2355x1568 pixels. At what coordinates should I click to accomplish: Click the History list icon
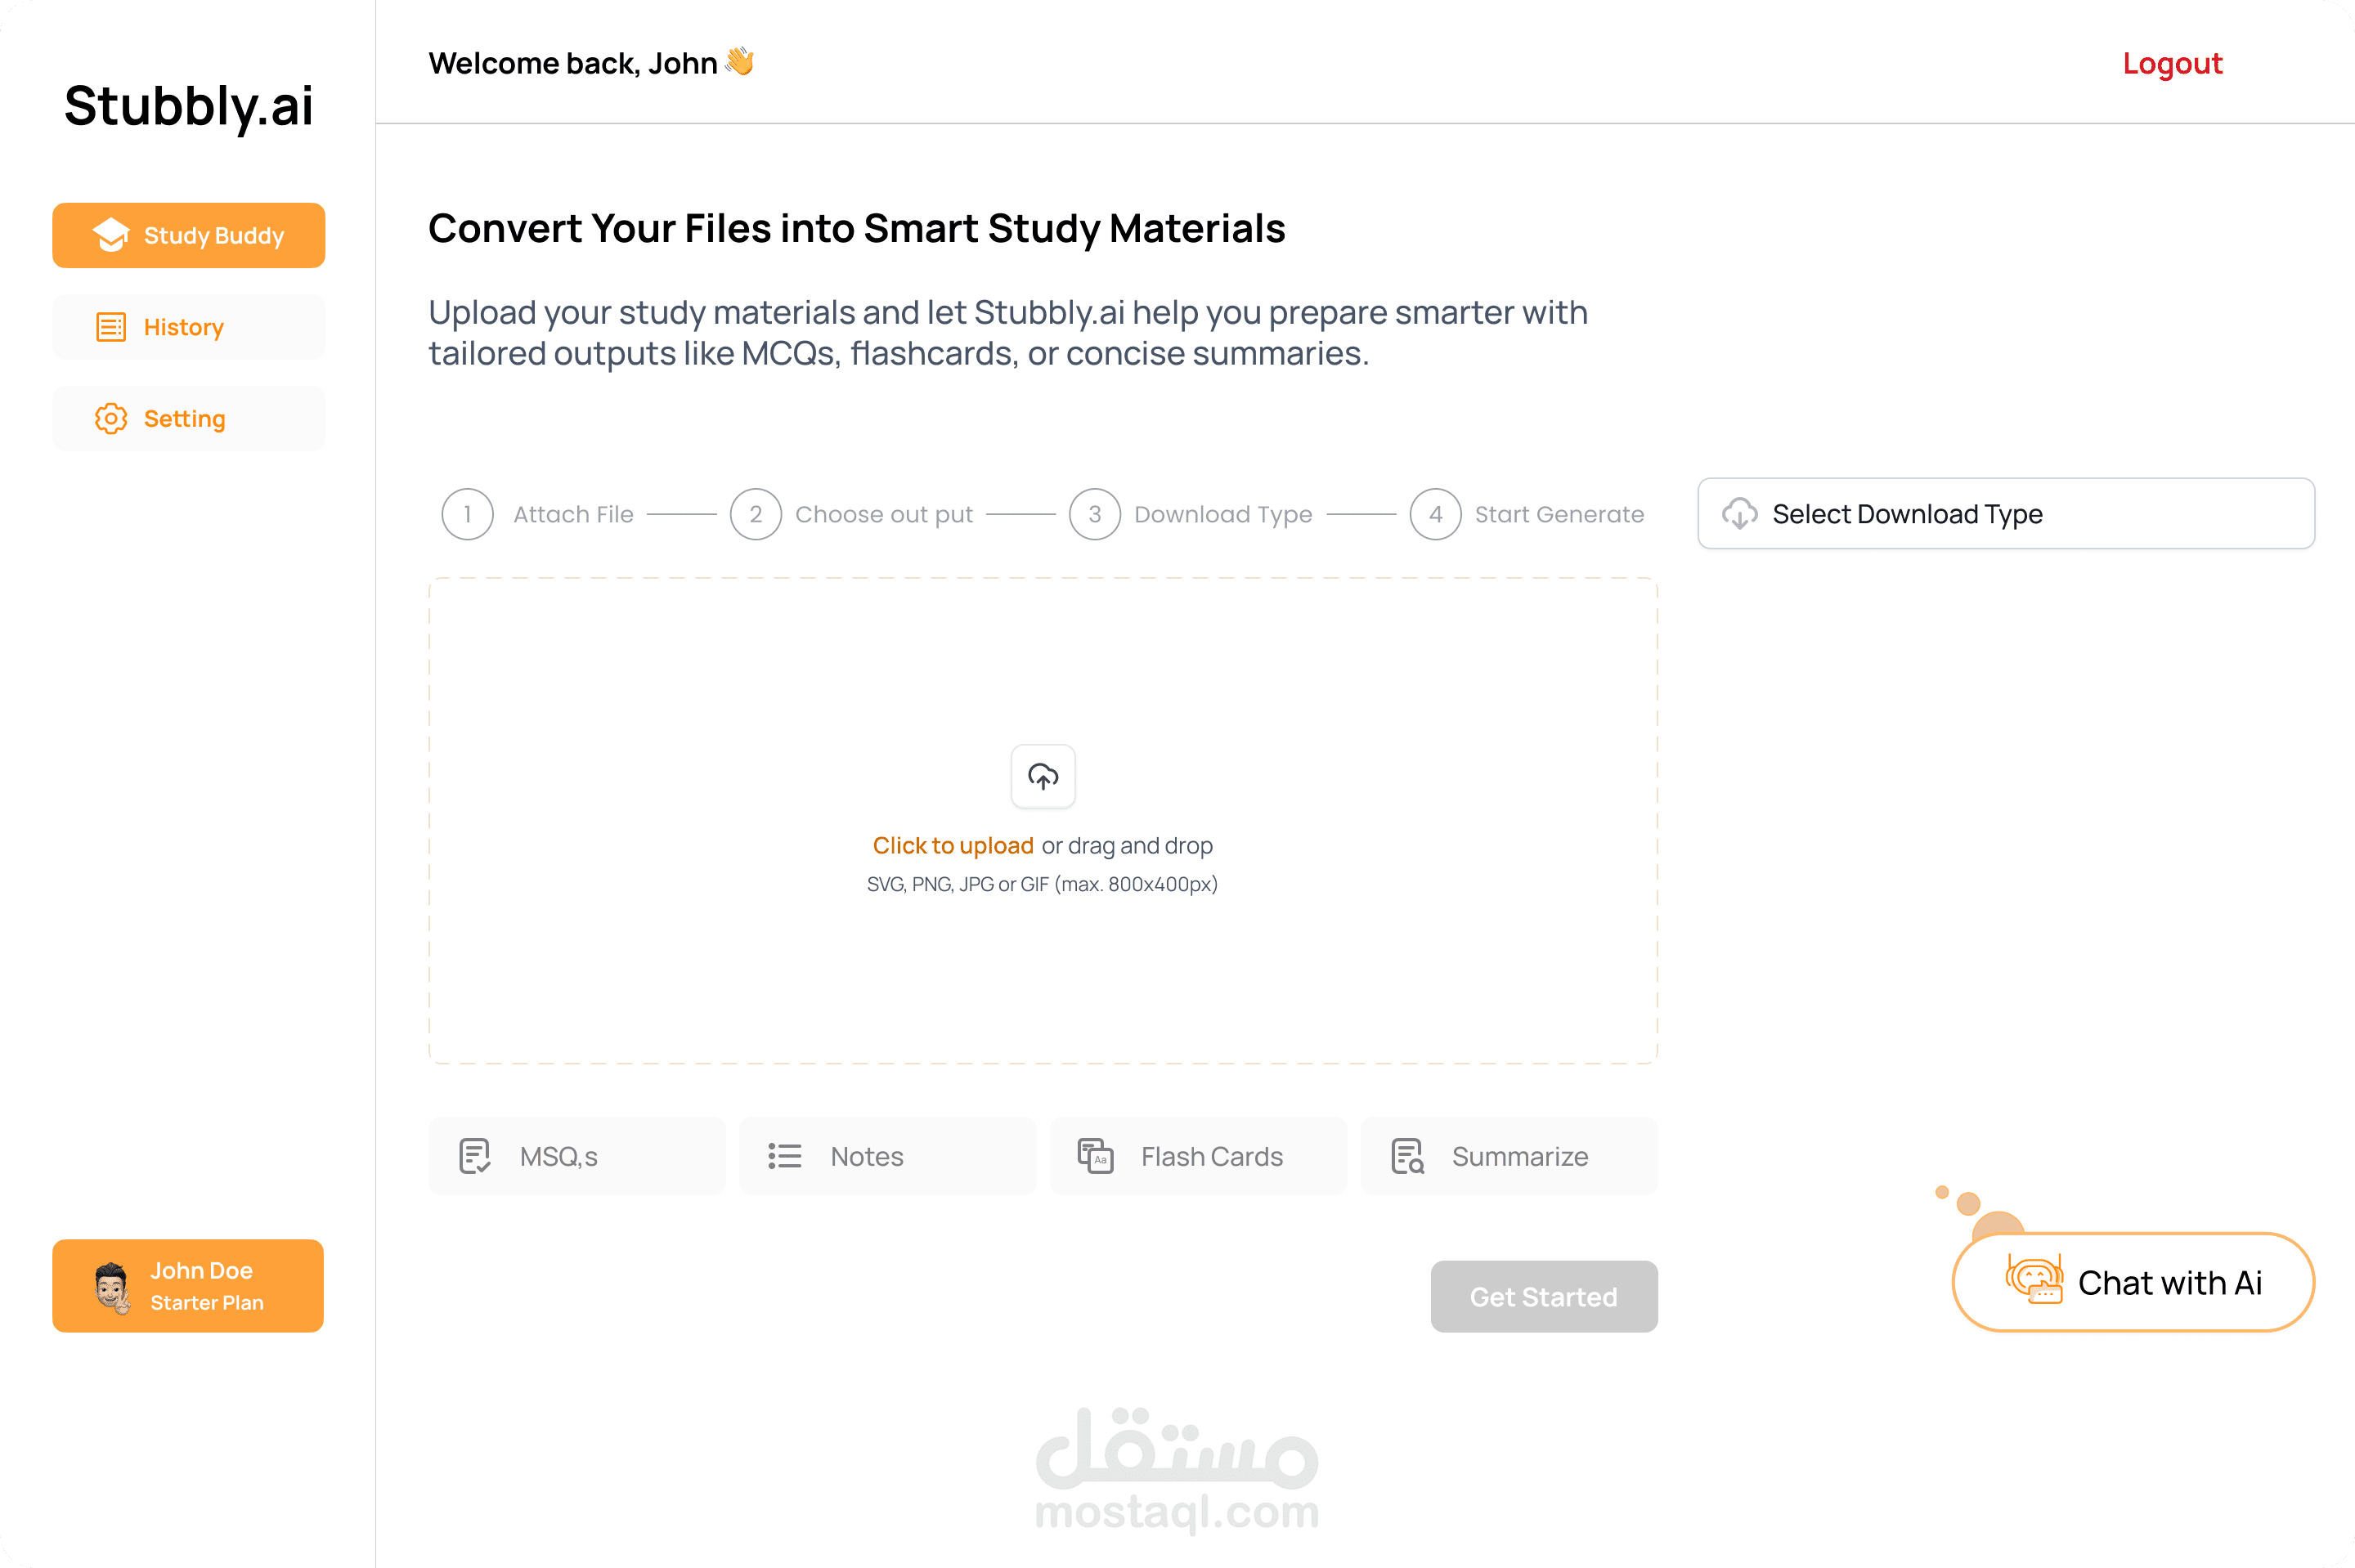click(x=111, y=327)
